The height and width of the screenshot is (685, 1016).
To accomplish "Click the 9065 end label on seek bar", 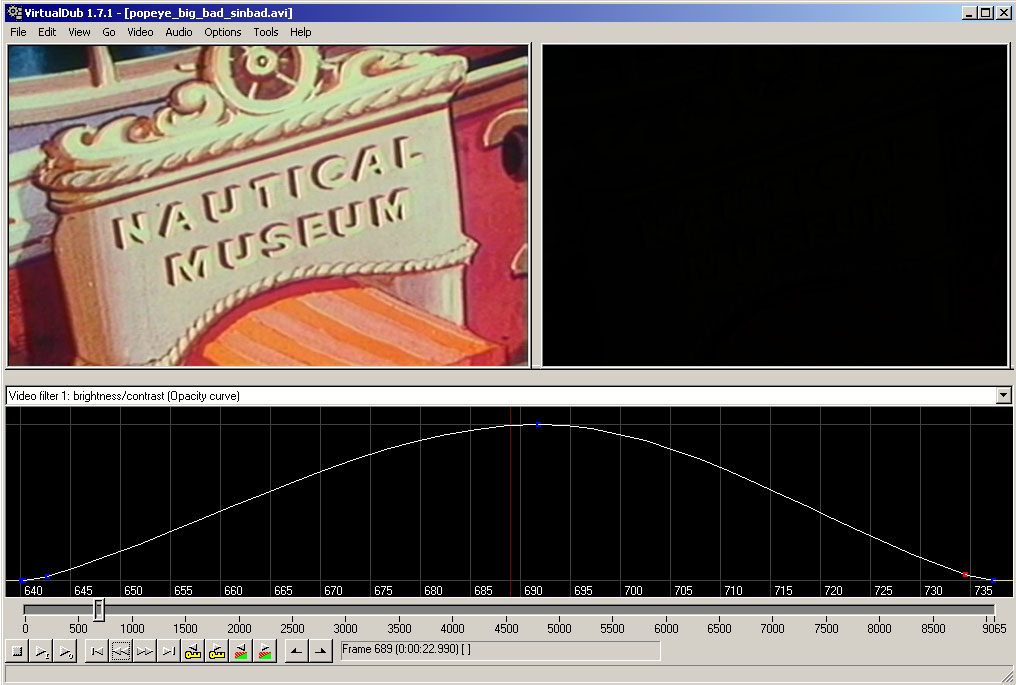I will [994, 629].
